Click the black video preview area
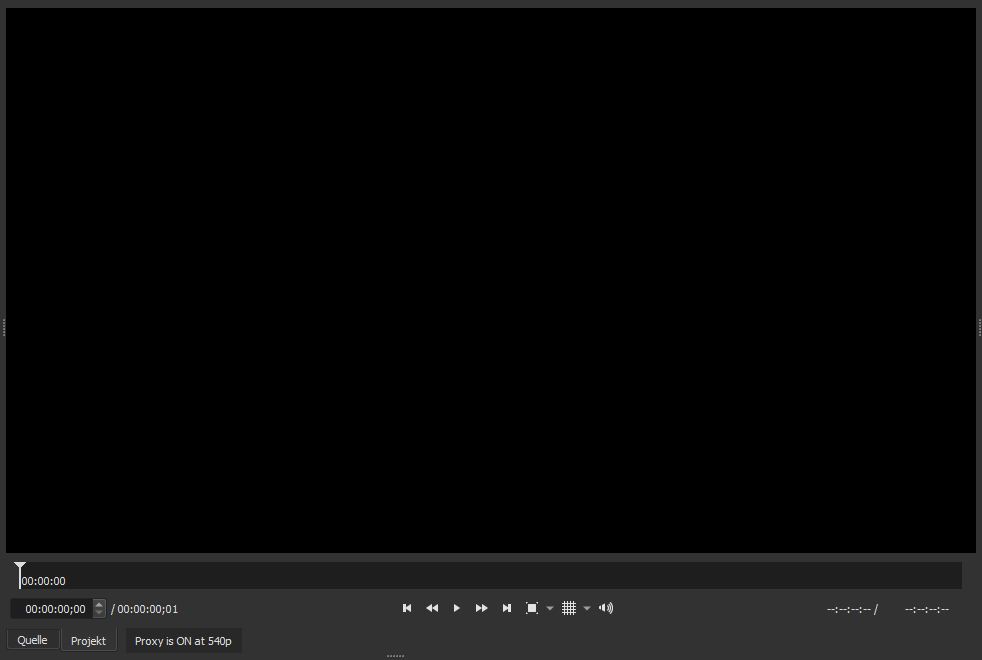Image resolution: width=982 pixels, height=660 pixels. point(490,280)
